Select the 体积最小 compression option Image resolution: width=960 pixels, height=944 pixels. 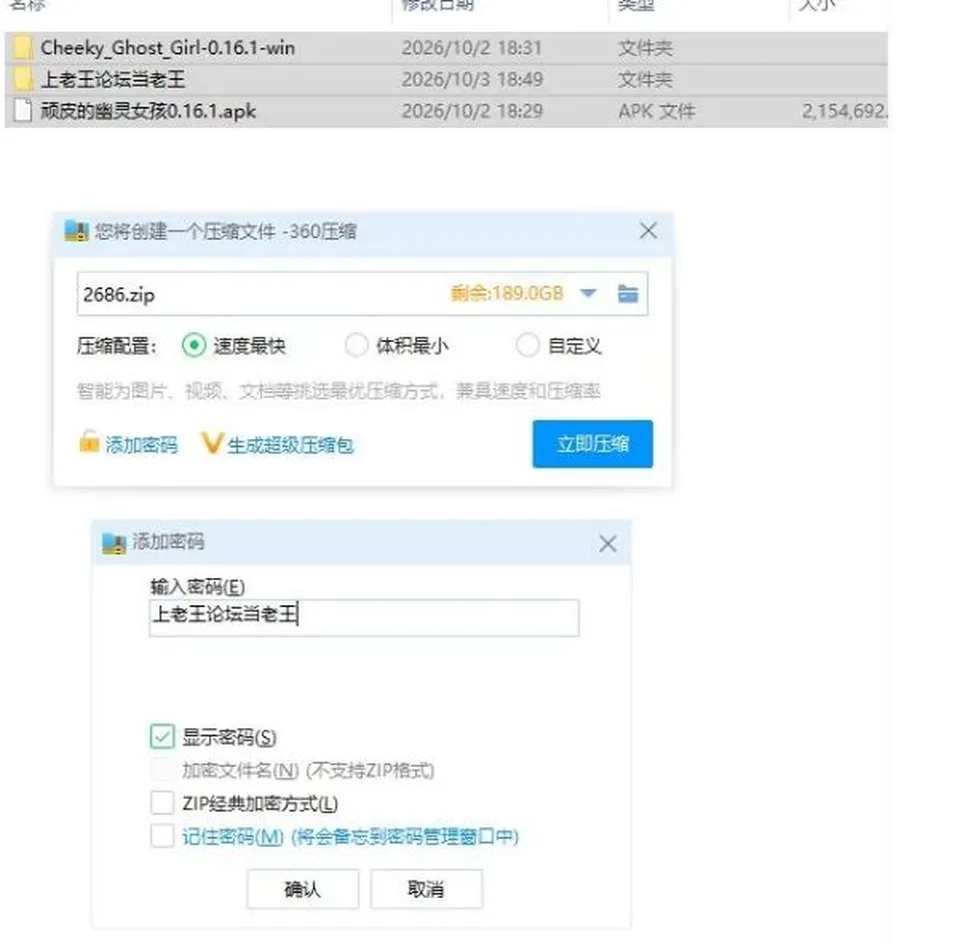click(356, 345)
